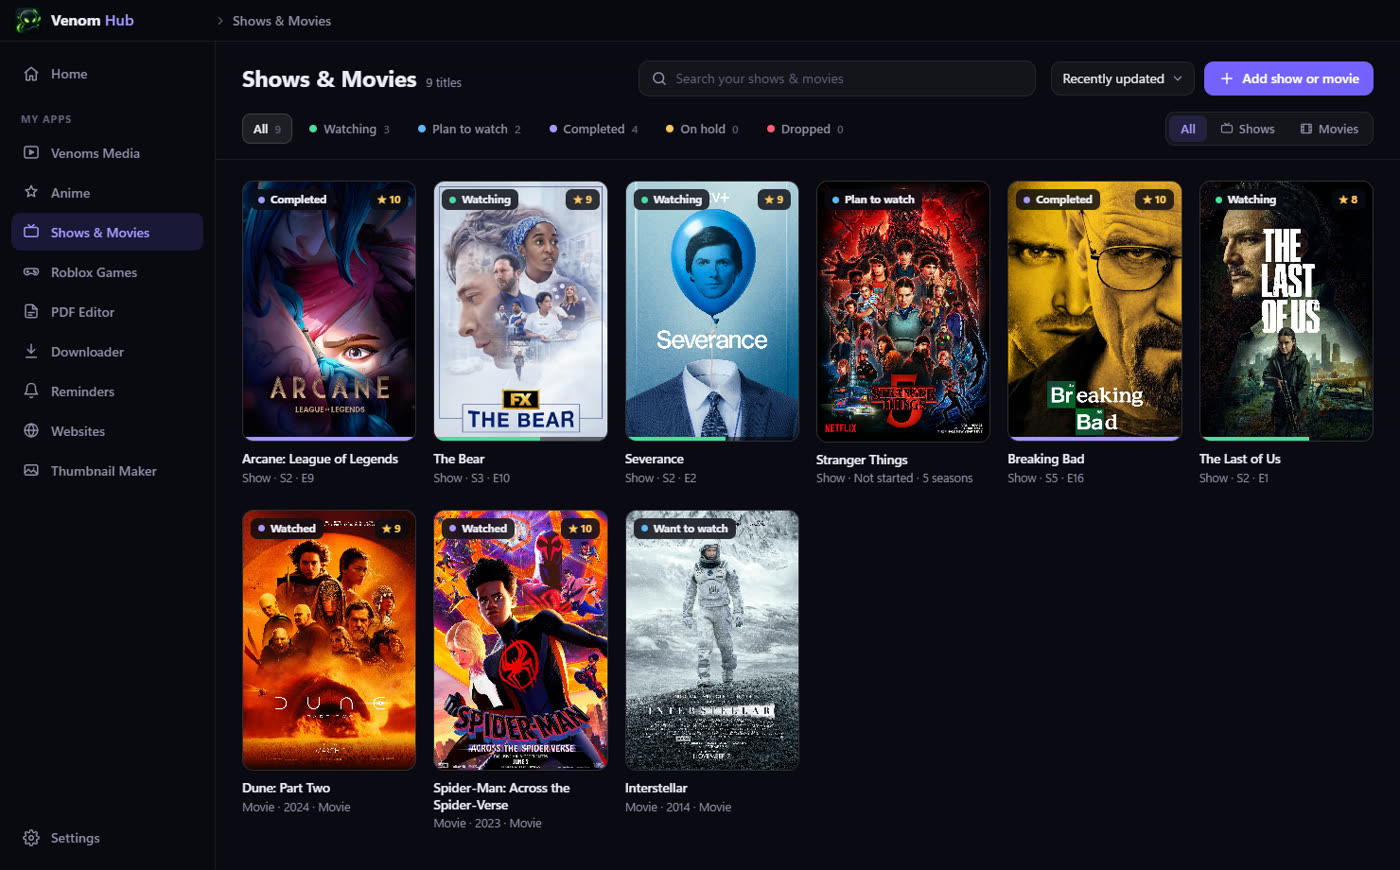The width and height of the screenshot is (1400, 870).
Task: Click the Venom Hub logo icon
Action: click(x=28, y=20)
